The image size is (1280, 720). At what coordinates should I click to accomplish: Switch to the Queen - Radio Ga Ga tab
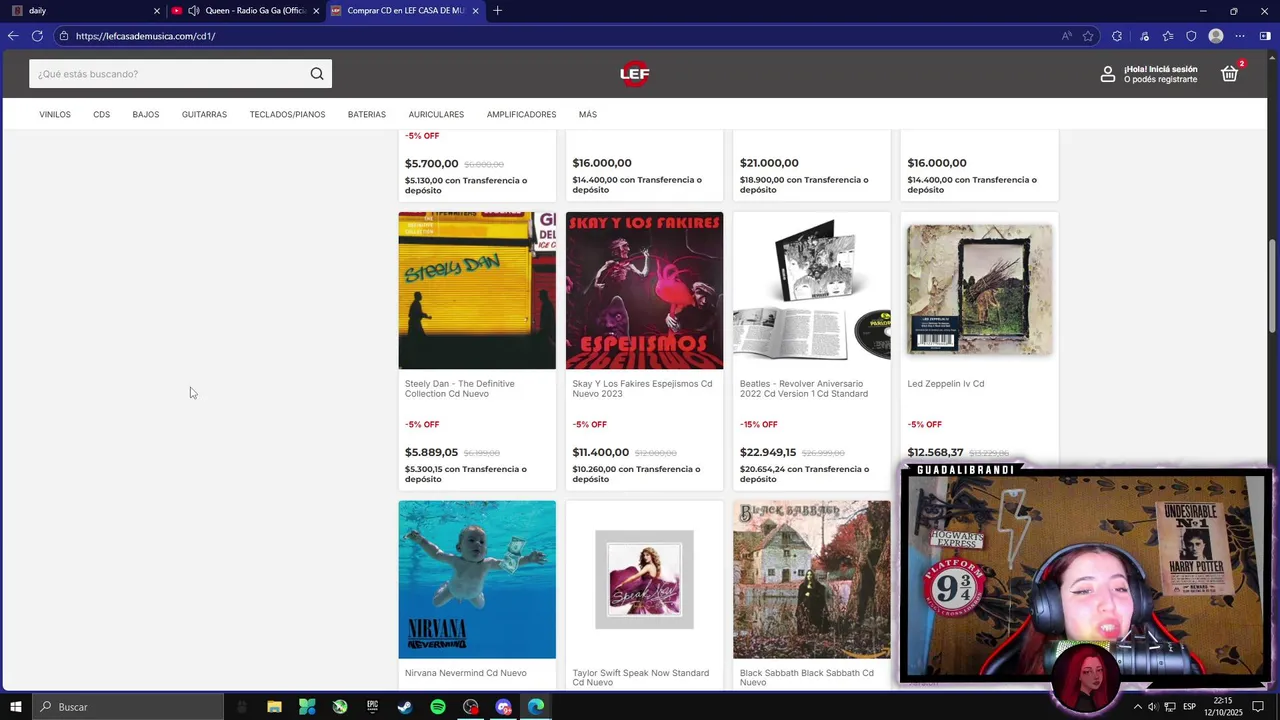point(246,11)
